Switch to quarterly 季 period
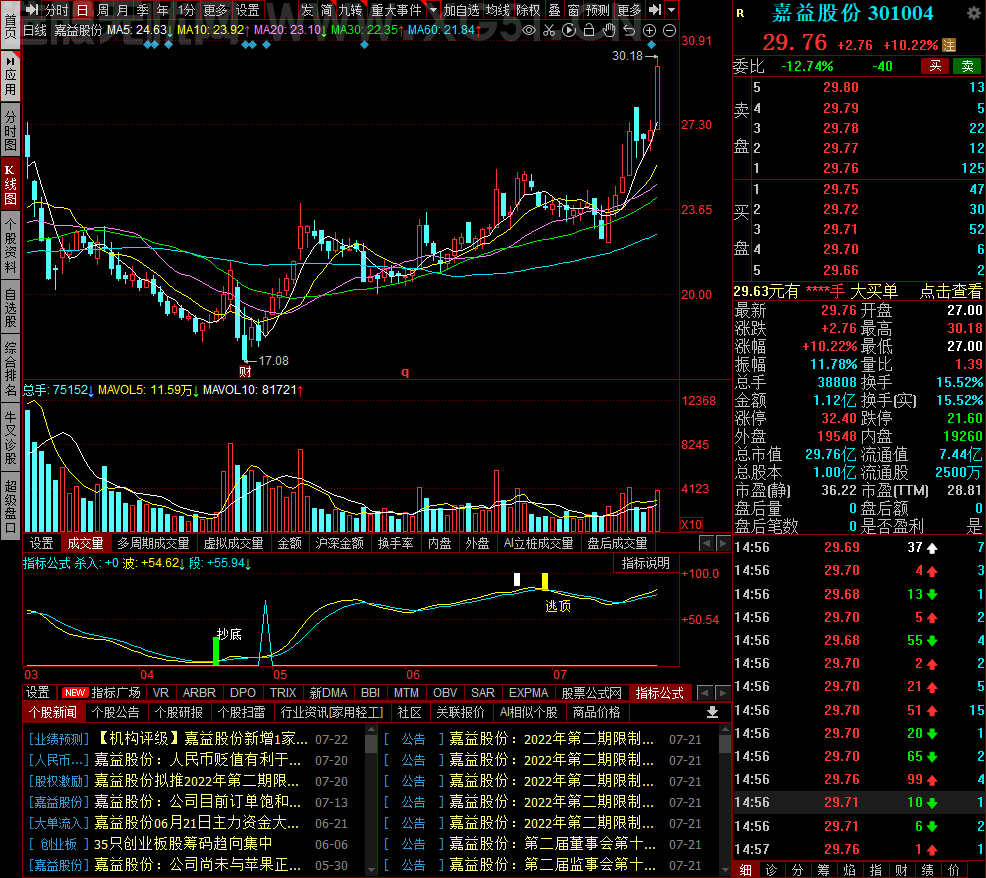This screenshot has width=986, height=878. click(x=143, y=10)
